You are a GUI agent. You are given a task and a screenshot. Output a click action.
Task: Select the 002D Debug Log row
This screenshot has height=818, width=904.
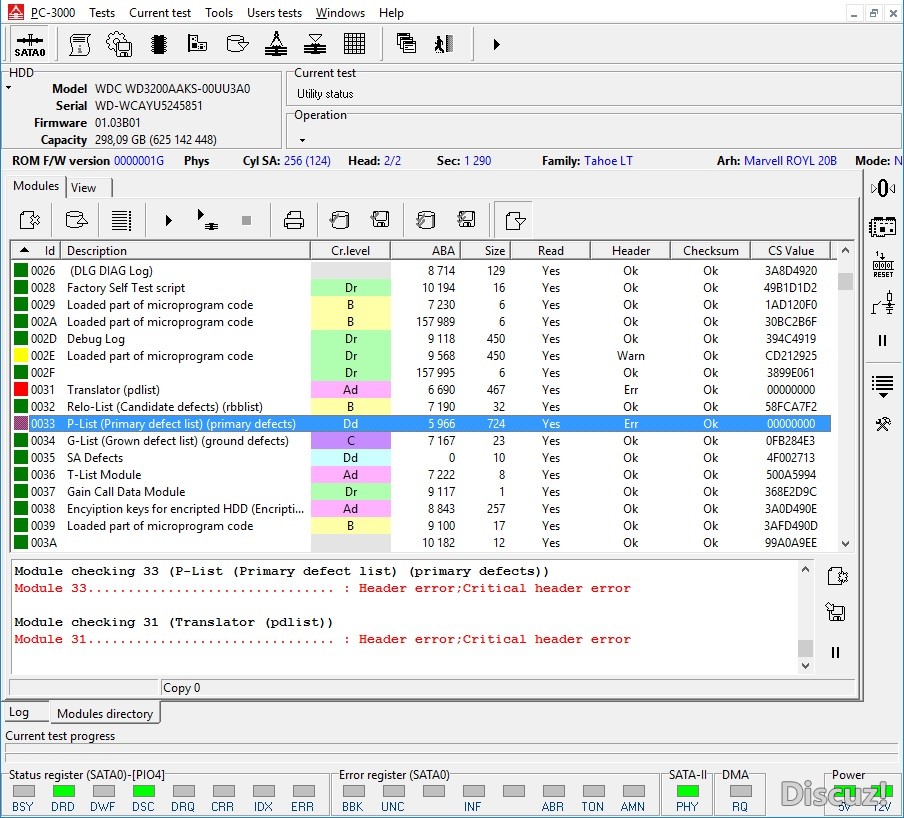tap(421, 339)
